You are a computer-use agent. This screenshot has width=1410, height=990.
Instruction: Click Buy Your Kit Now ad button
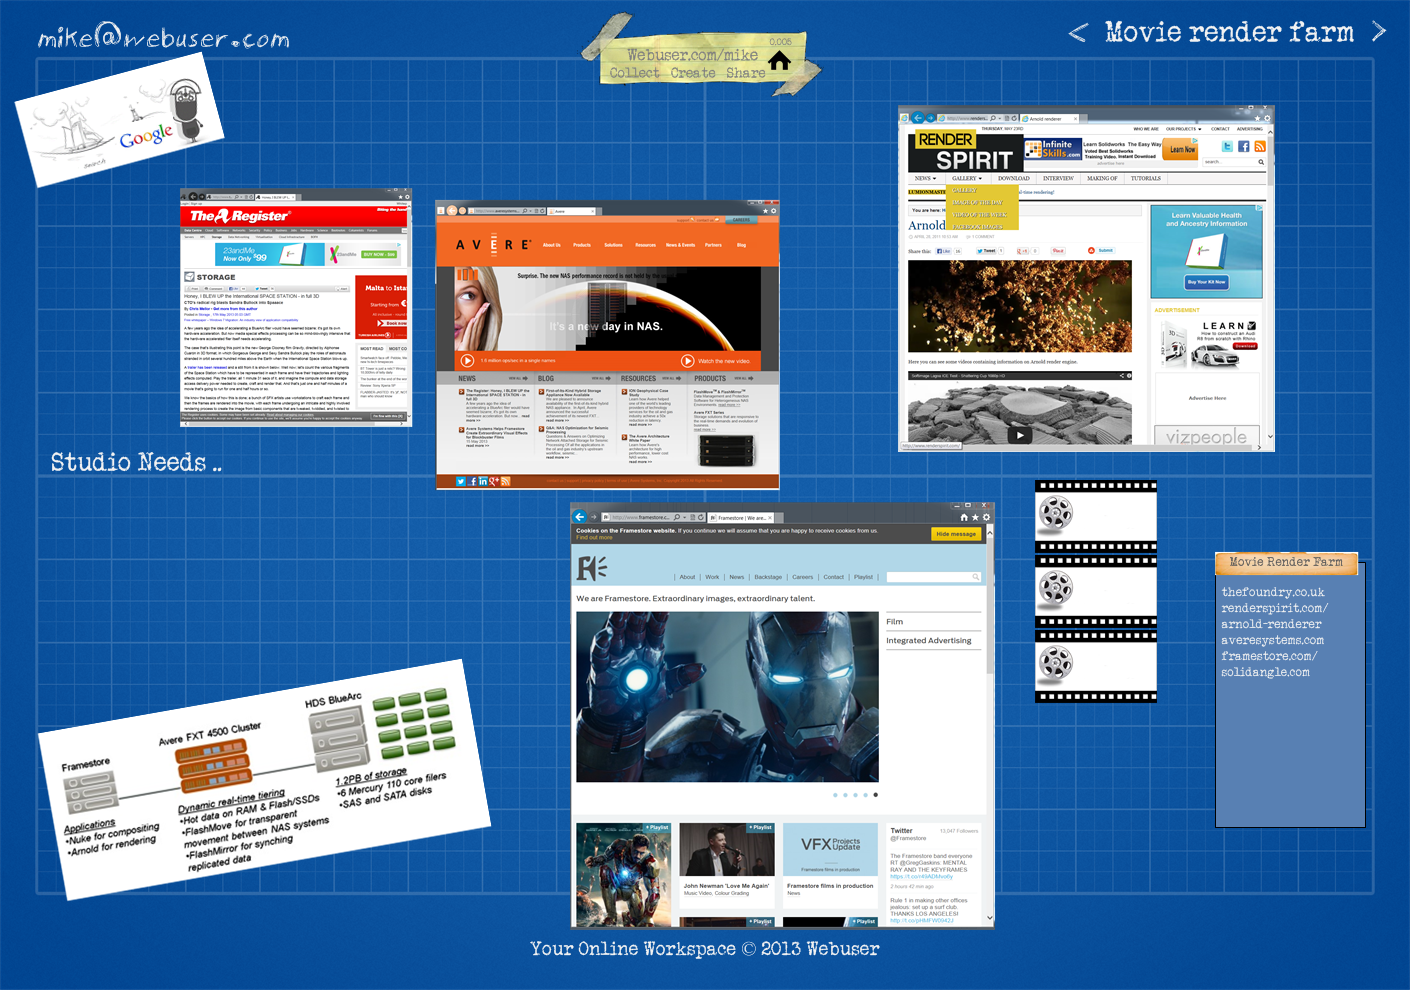tap(1206, 282)
